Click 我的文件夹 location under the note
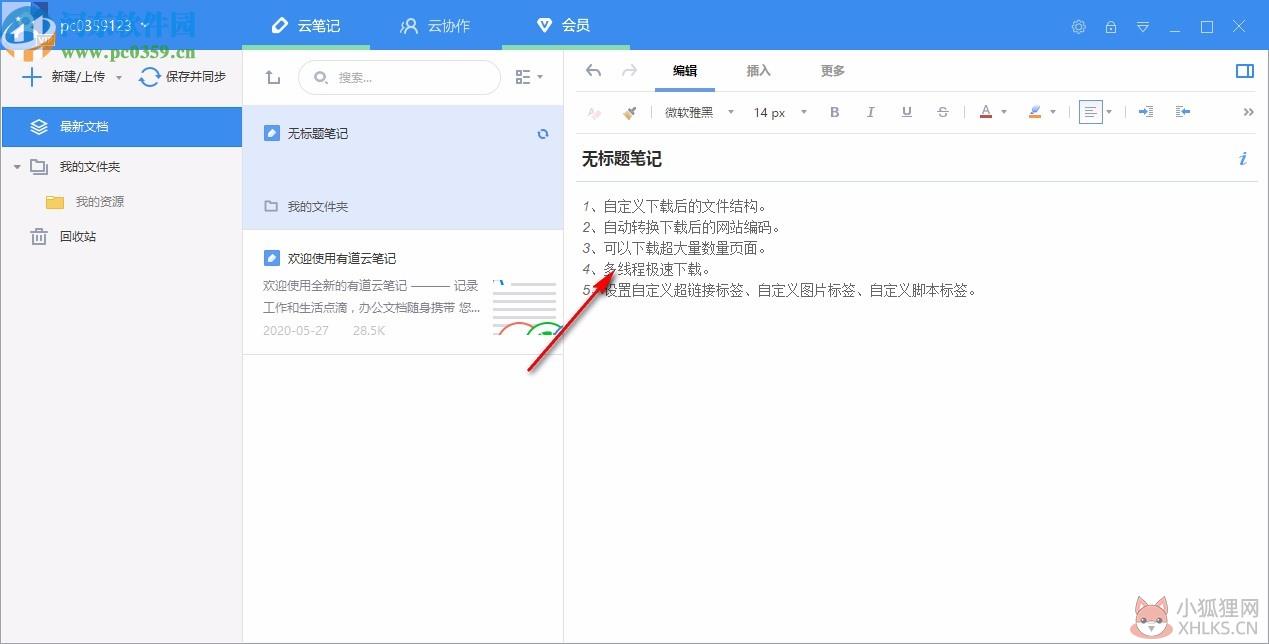Screen dimensions: 1269x644 pos(306,207)
